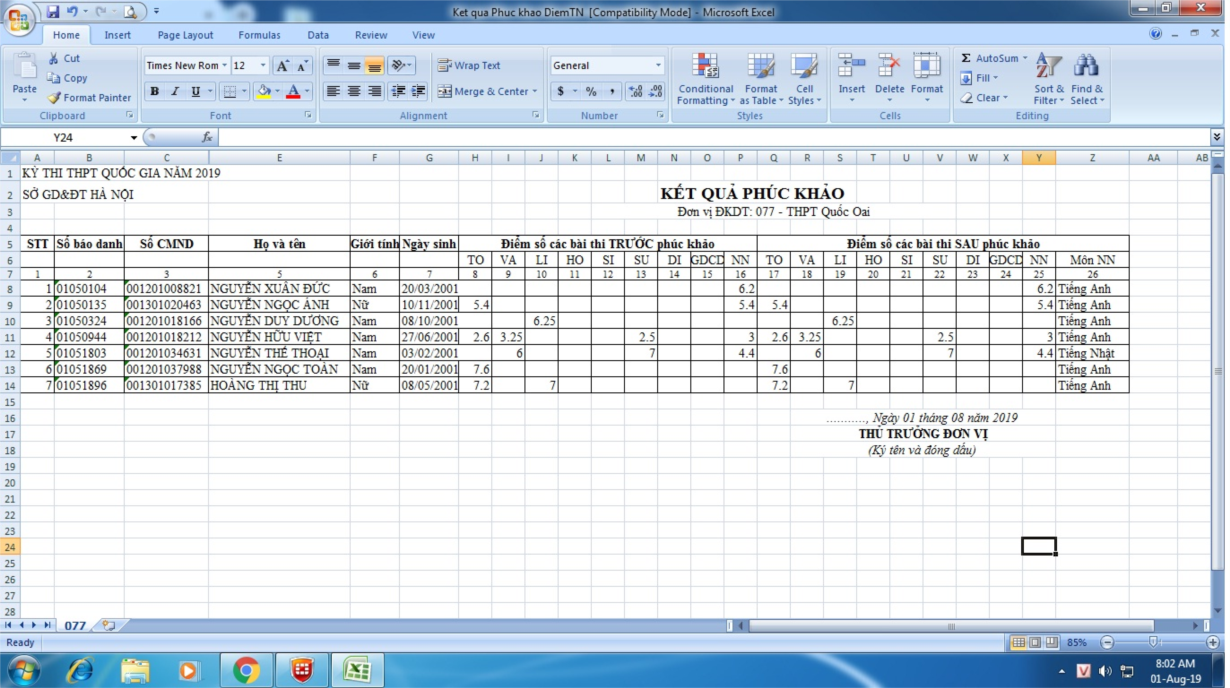Switch to the Page Layout tab

[x=185, y=35]
